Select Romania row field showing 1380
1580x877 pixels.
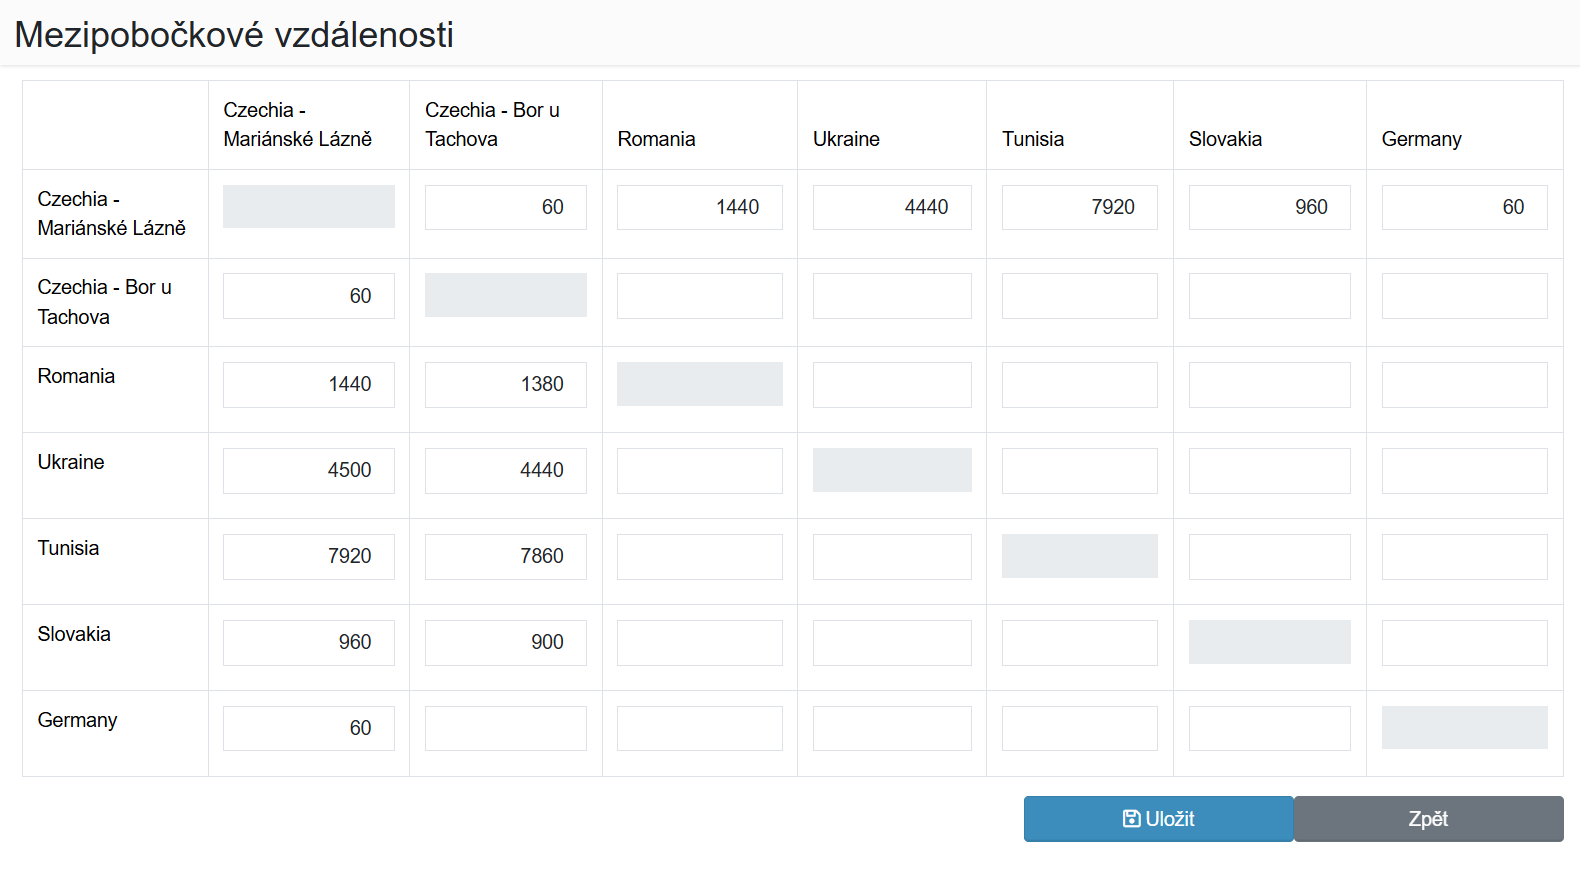coord(506,385)
